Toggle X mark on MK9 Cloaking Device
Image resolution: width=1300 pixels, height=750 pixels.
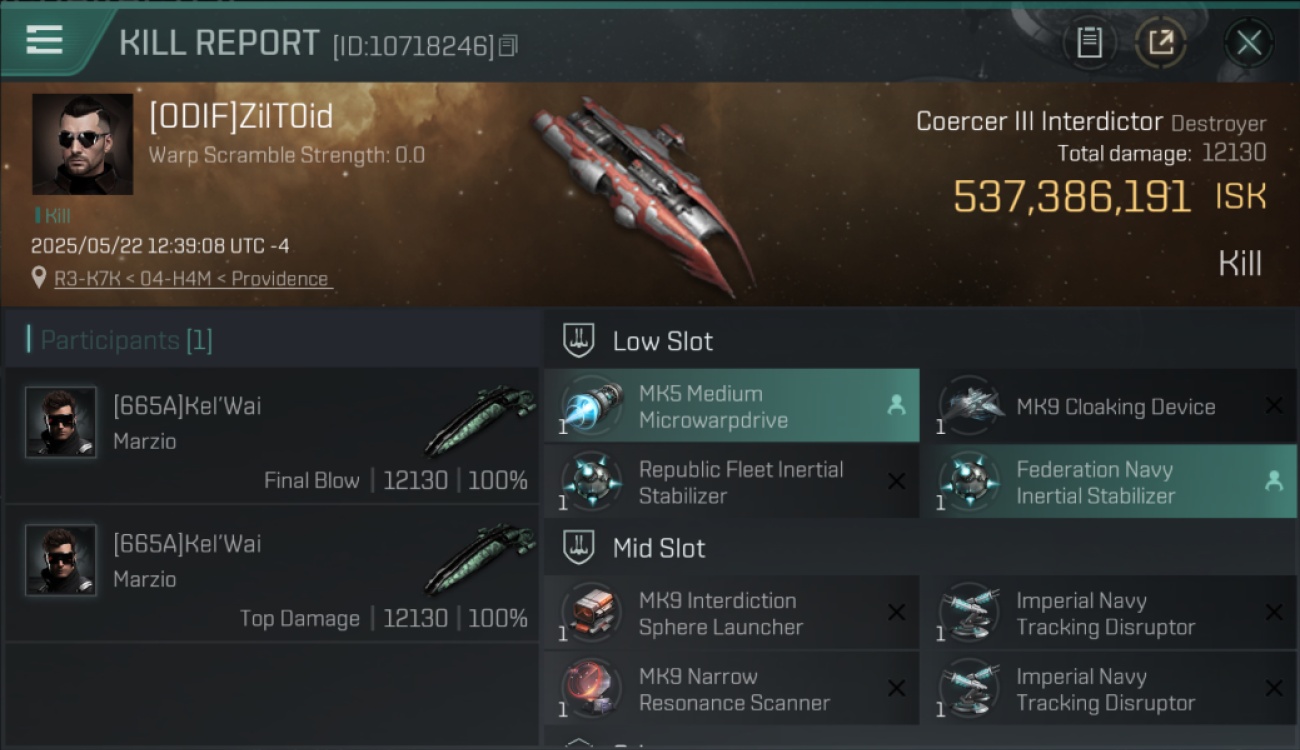pos(1274,406)
